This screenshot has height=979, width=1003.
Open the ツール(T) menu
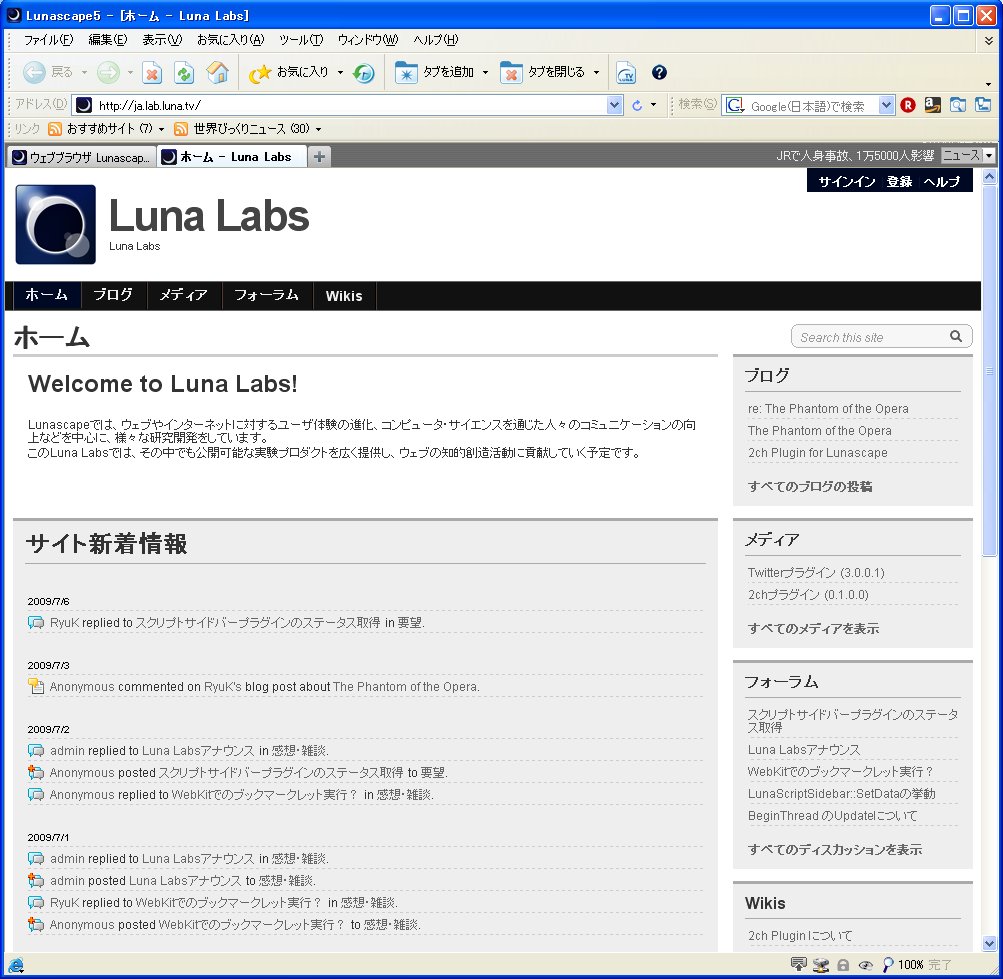(301, 40)
